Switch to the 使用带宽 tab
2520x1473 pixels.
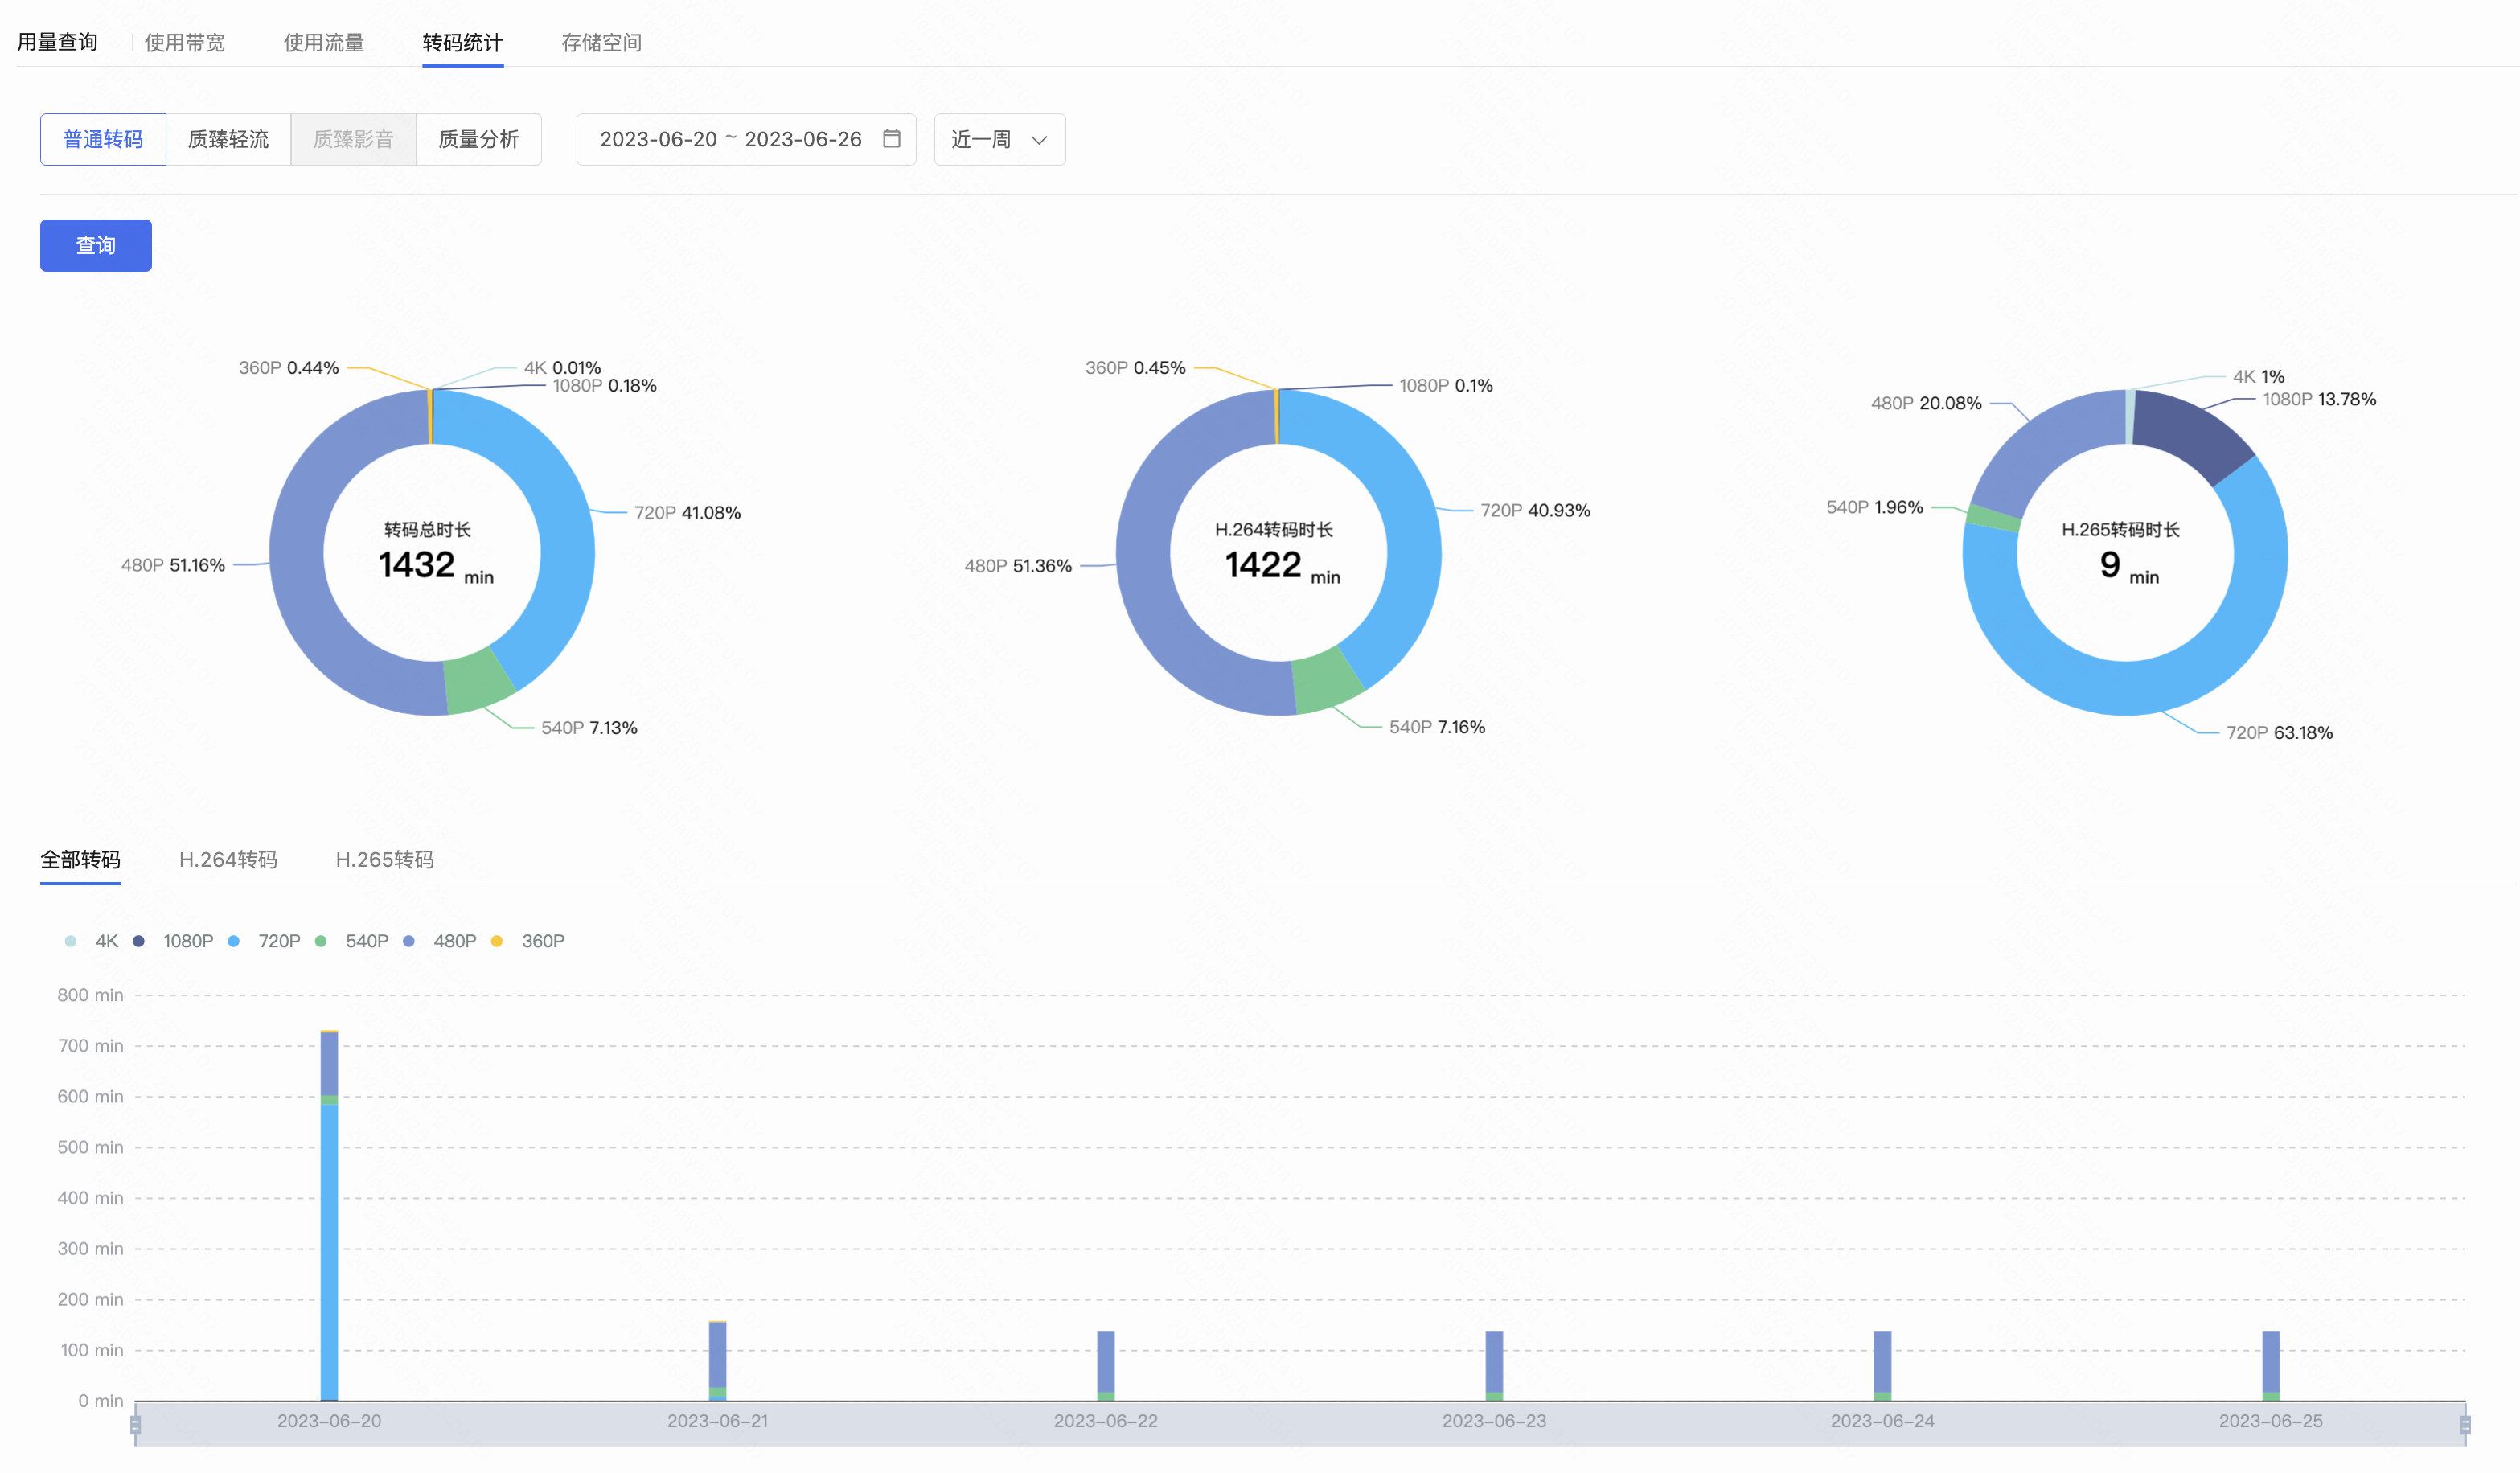coord(185,42)
